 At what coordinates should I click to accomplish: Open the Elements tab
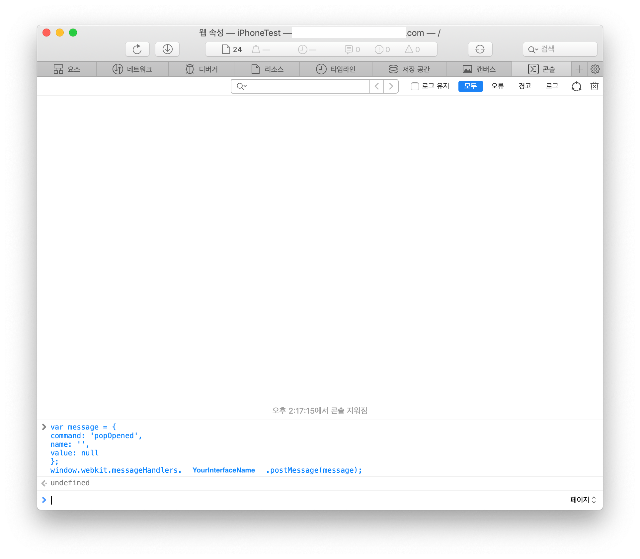pyautogui.click(x=67, y=69)
